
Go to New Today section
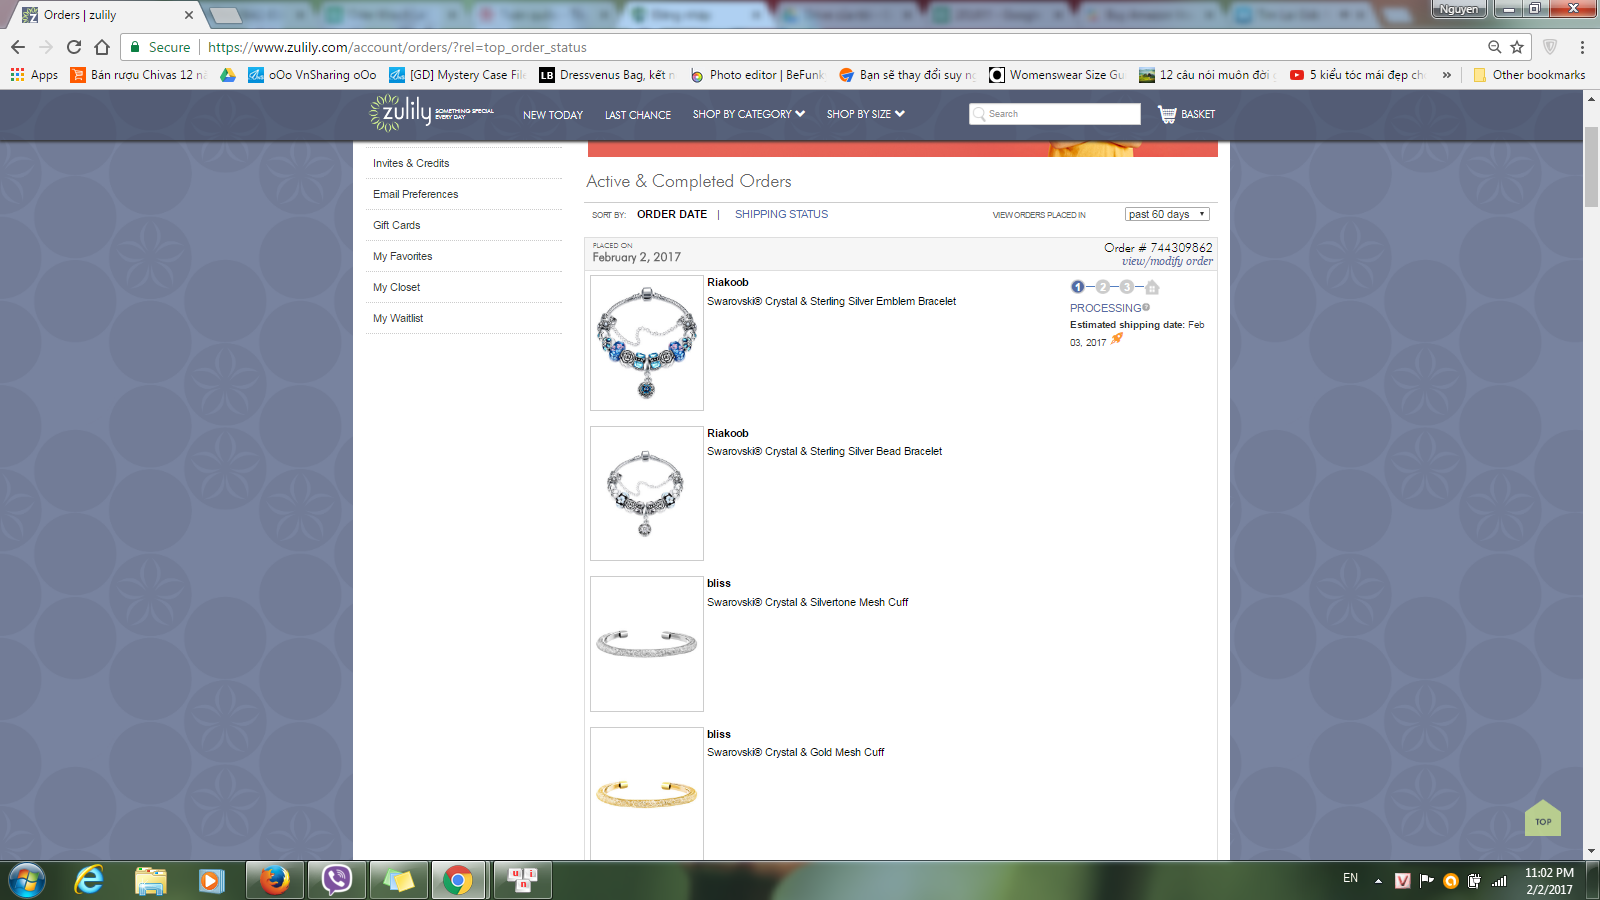click(x=552, y=115)
